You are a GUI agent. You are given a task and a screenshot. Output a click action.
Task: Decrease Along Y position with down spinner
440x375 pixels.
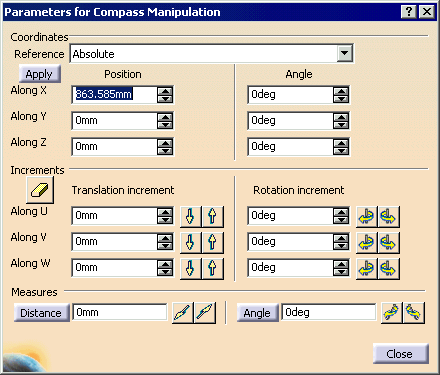pyautogui.click(x=165, y=125)
